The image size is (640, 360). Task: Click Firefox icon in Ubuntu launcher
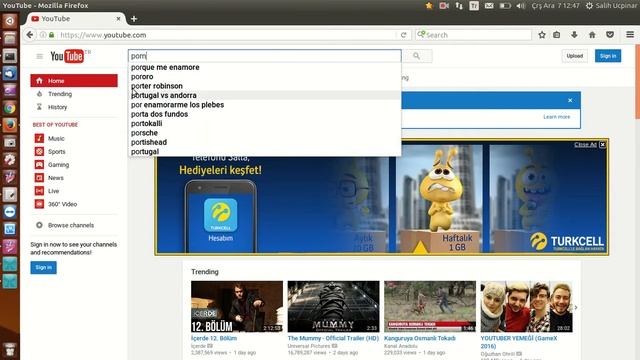[x=10, y=125]
